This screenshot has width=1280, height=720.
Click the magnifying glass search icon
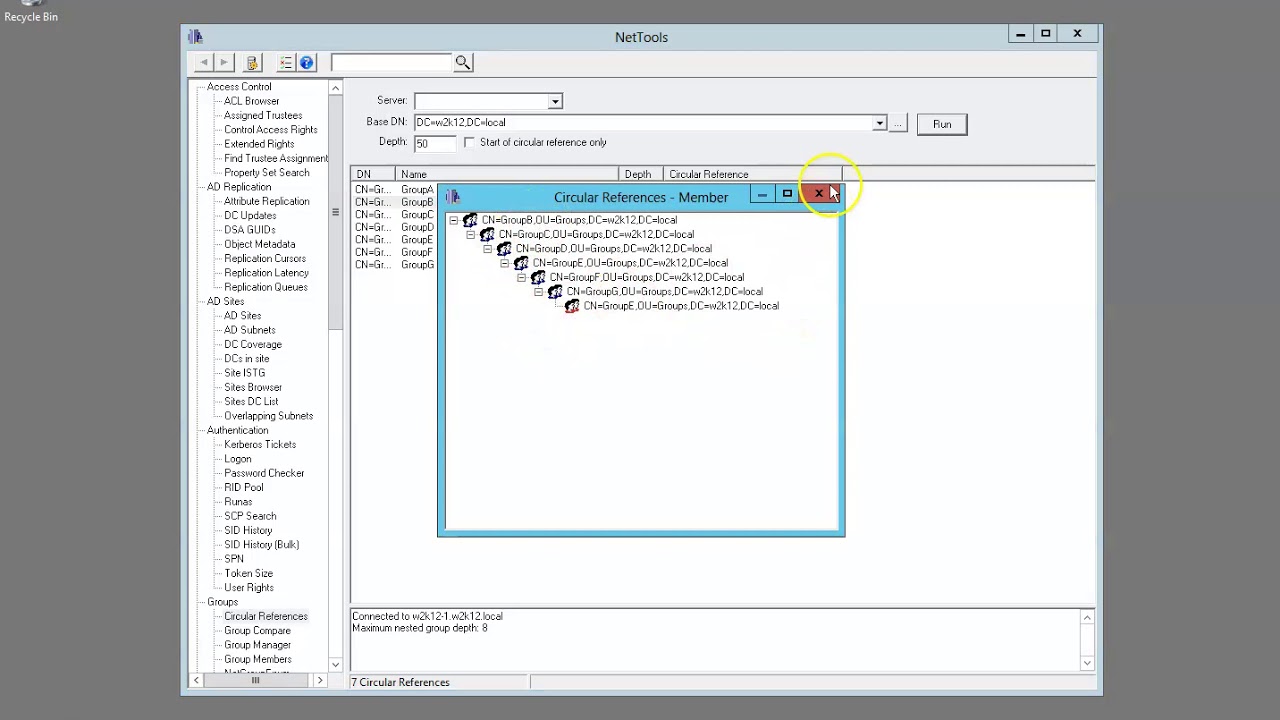462,63
